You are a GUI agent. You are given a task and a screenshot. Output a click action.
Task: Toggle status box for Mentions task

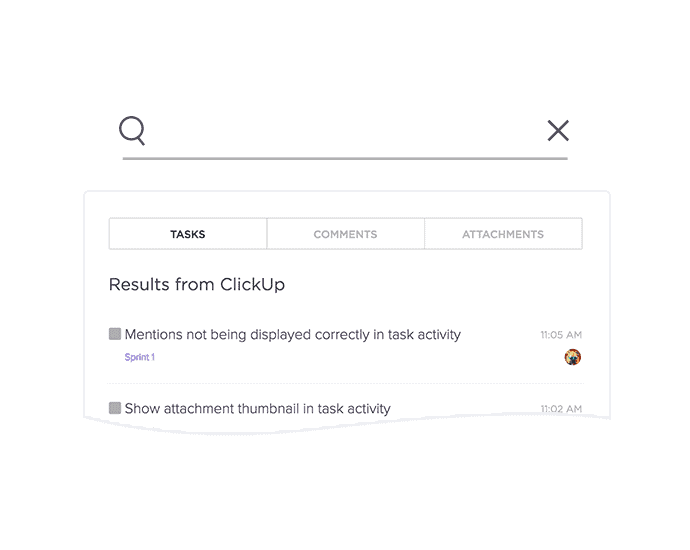(115, 334)
